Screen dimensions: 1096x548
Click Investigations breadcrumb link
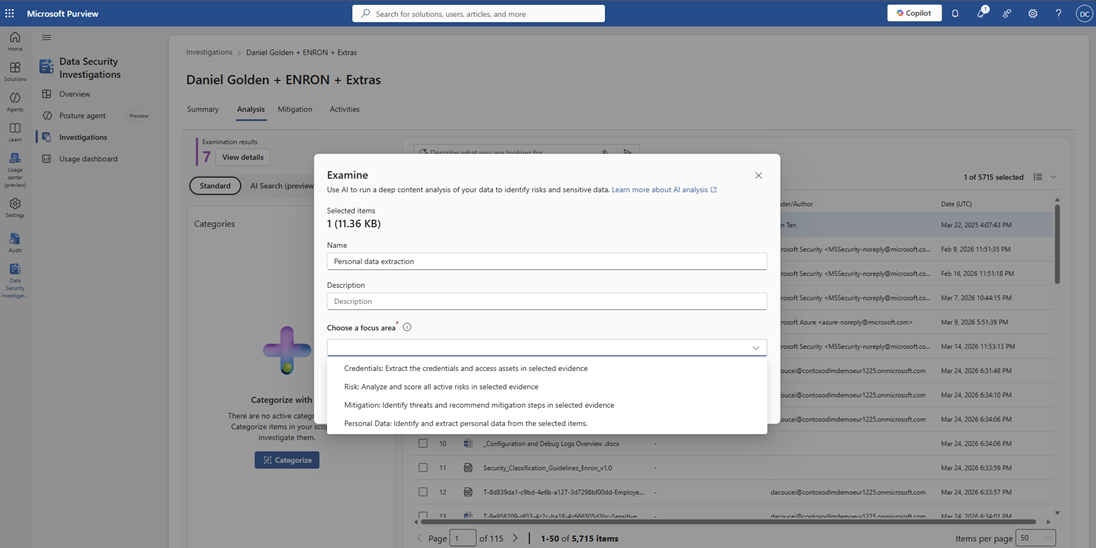[209, 52]
